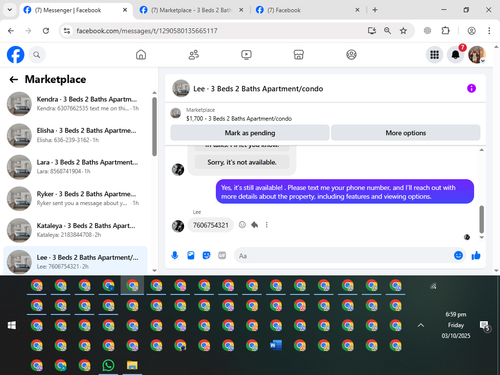
Task: Click the More options button
Action: [406, 133]
